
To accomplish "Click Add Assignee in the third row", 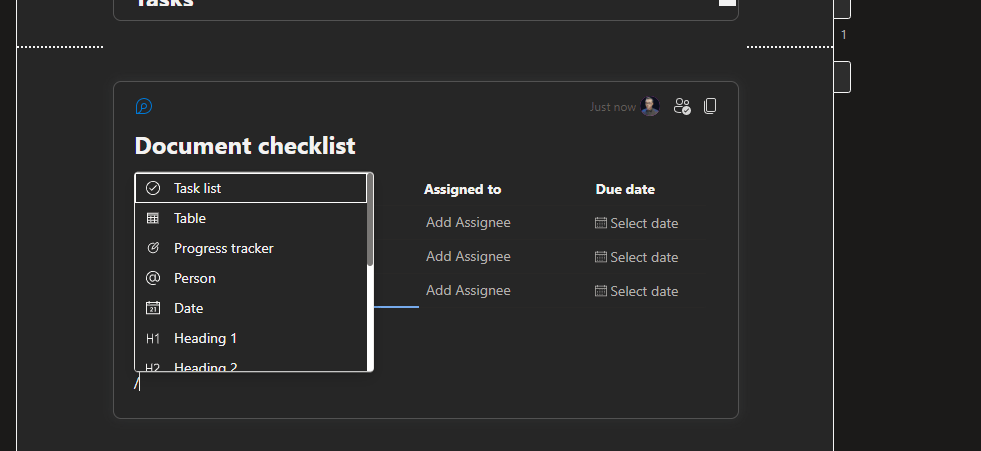I will tap(468, 291).
